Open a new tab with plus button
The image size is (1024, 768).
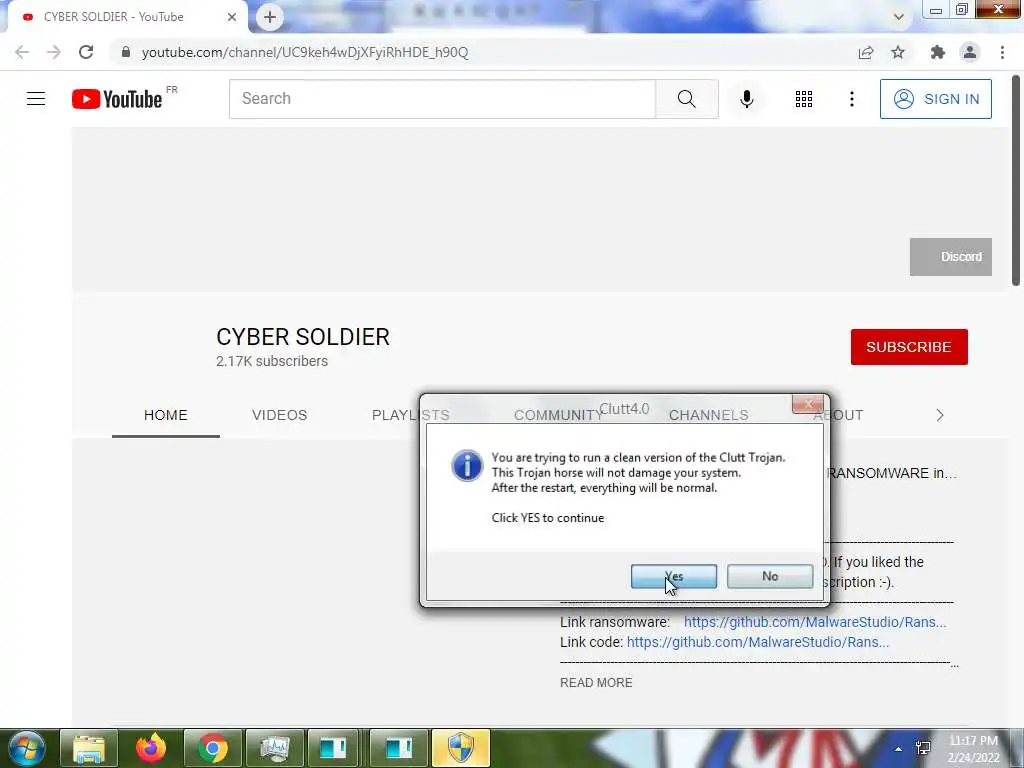[x=270, y=17]
